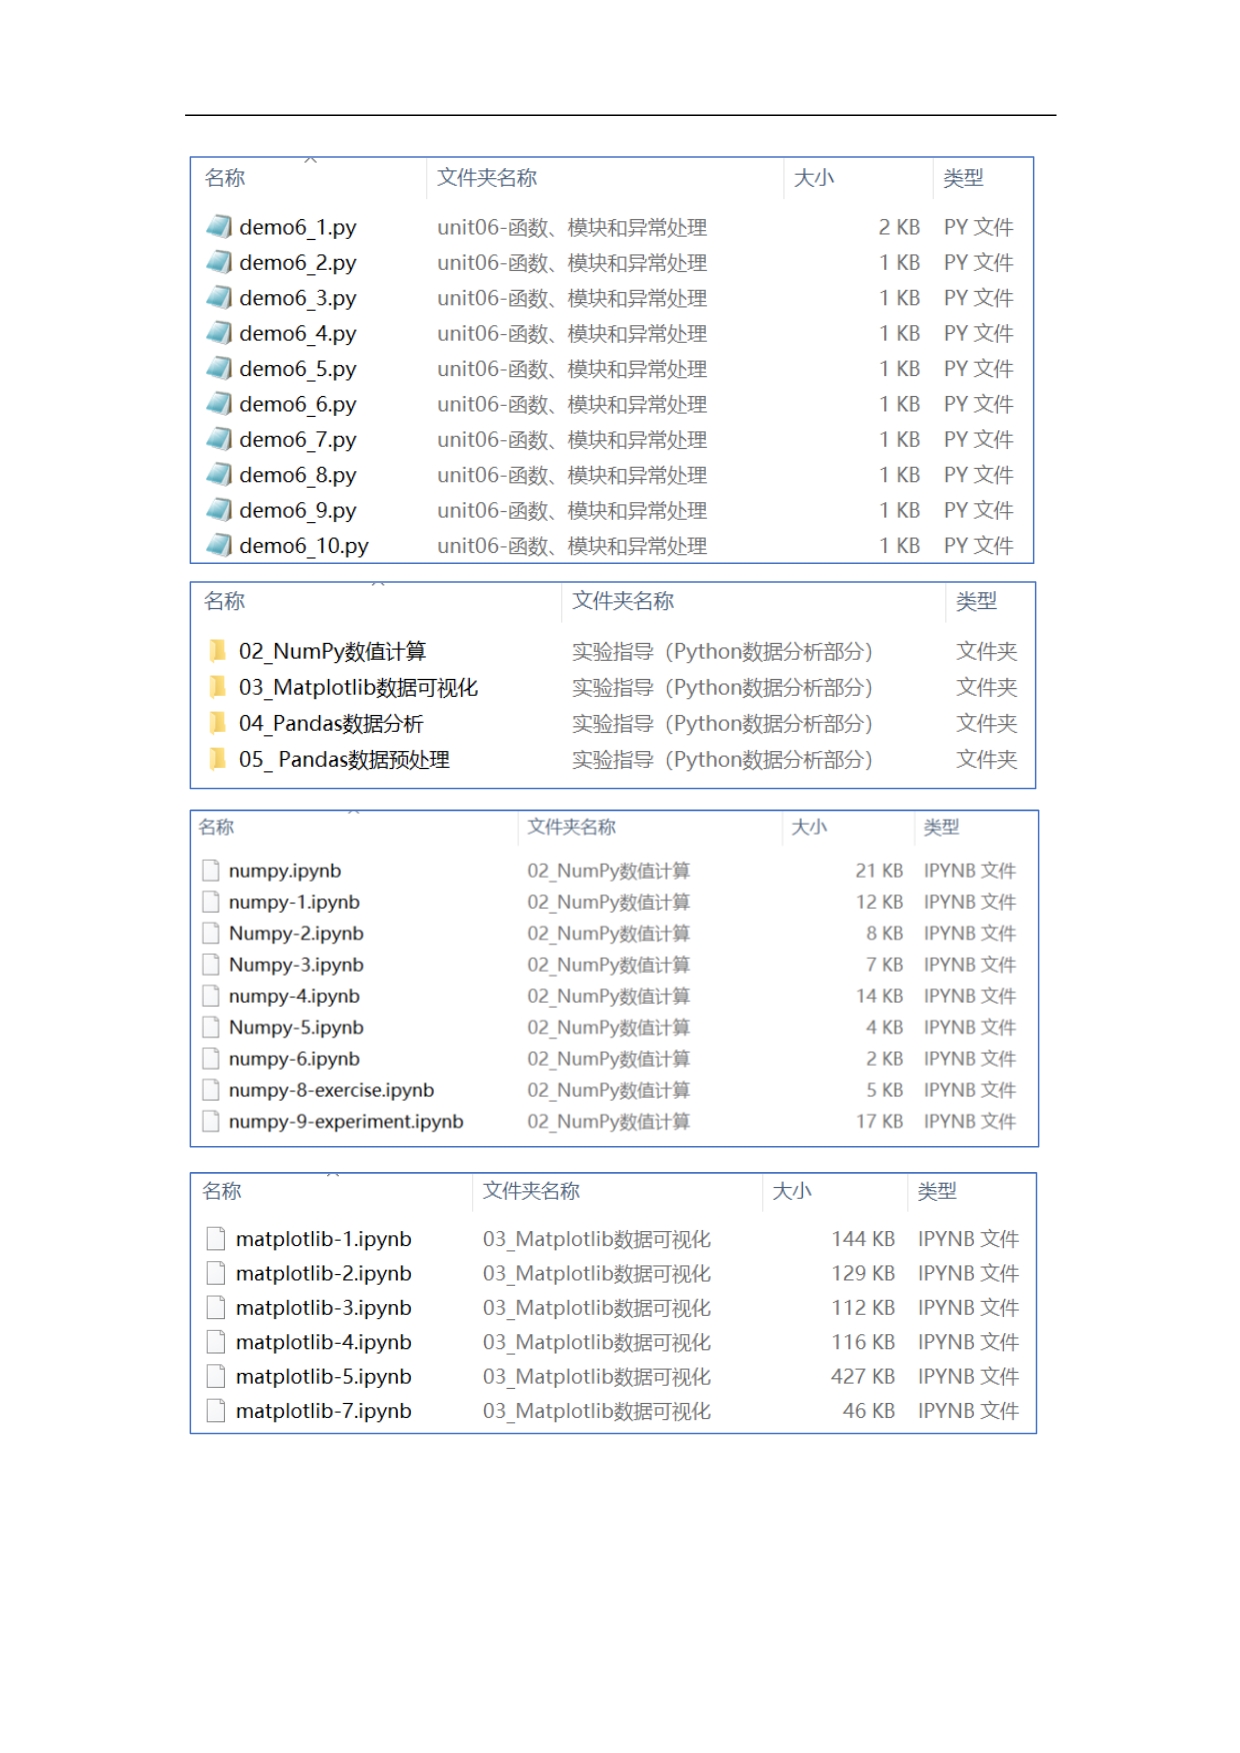Select the Numpy-3.ipynb file name
Viewport: 1240px width, 1753px height.
click(x=296, y=965)
